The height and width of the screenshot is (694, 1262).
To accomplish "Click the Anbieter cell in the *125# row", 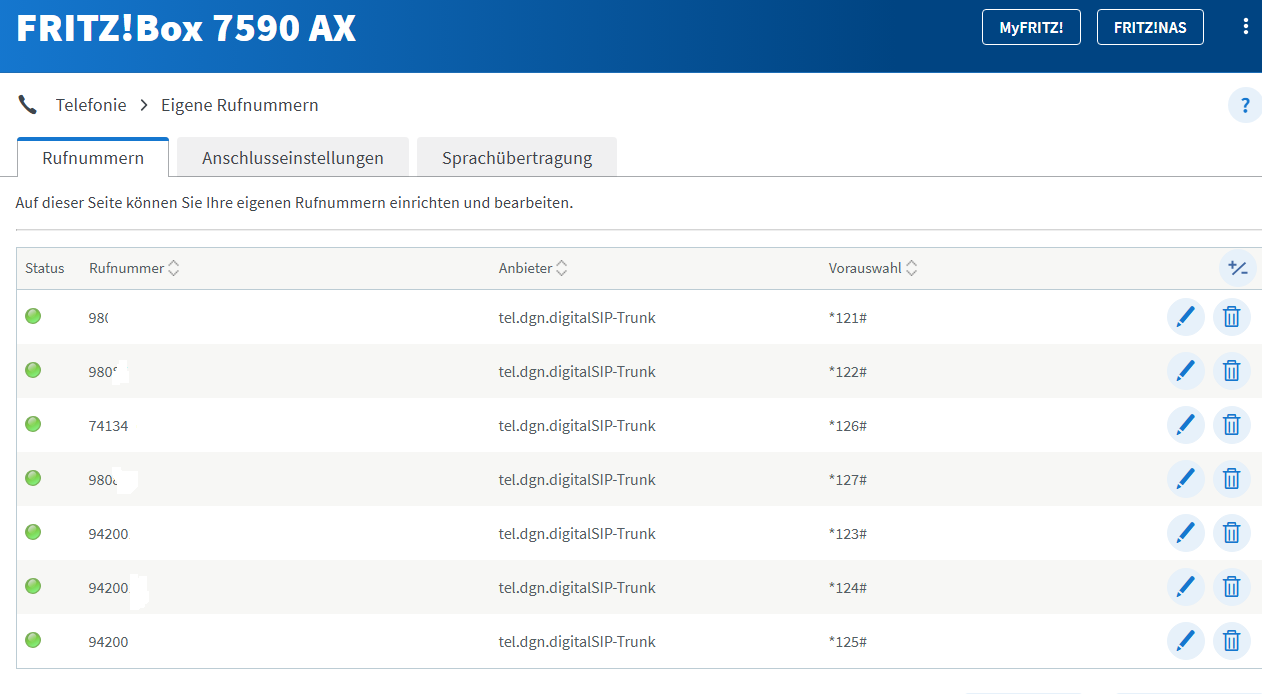I will pos(577,642).
